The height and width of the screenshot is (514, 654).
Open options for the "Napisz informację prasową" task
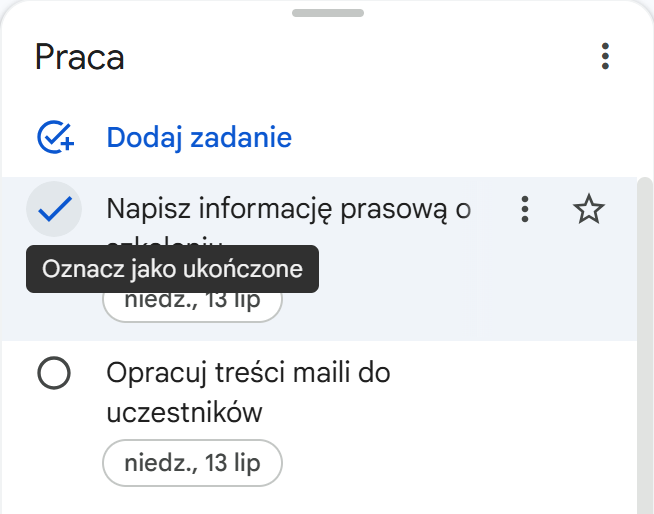(x=524, y=209)
